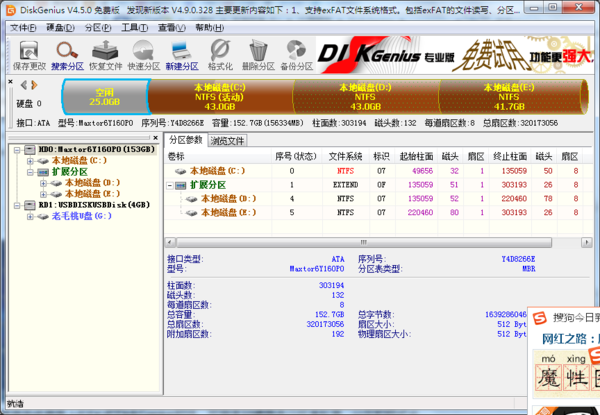The height and width of the screenshot is (415, 600).
Task: Select 老毛桃U盘(G:) in tree
Action: coord(82,216)
